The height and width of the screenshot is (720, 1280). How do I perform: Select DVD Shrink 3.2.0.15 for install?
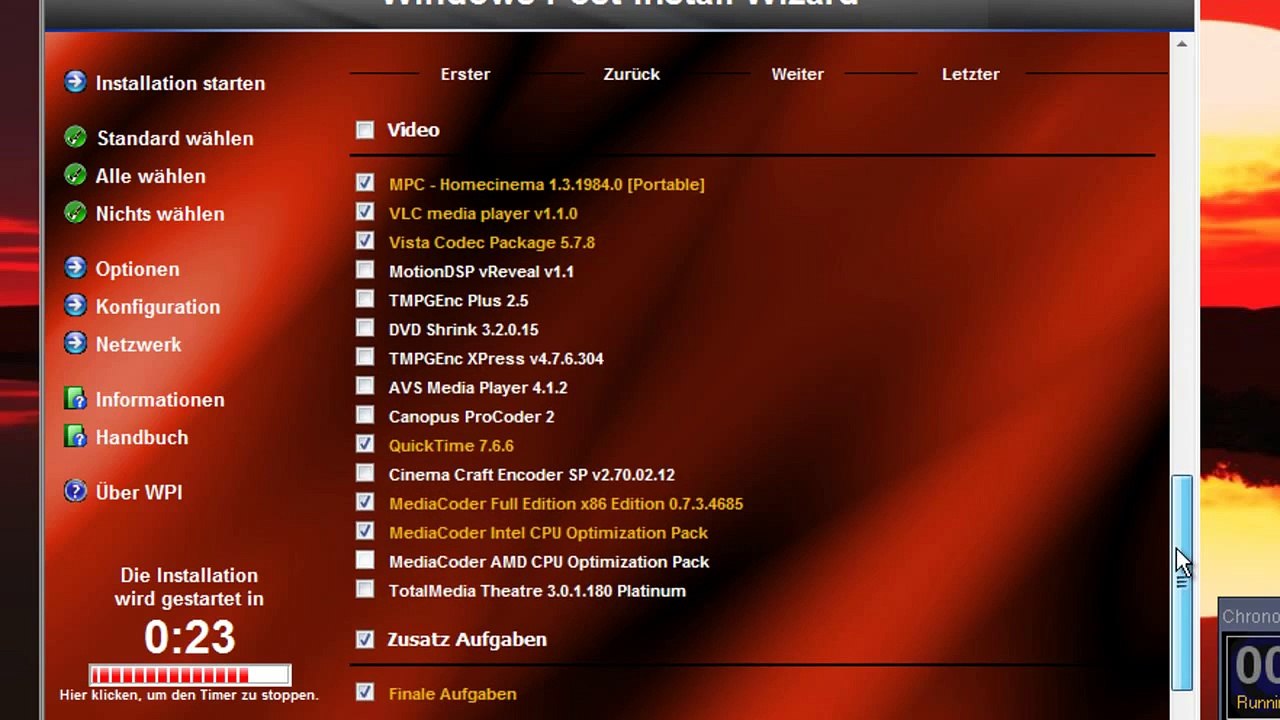tap(365, 328)
